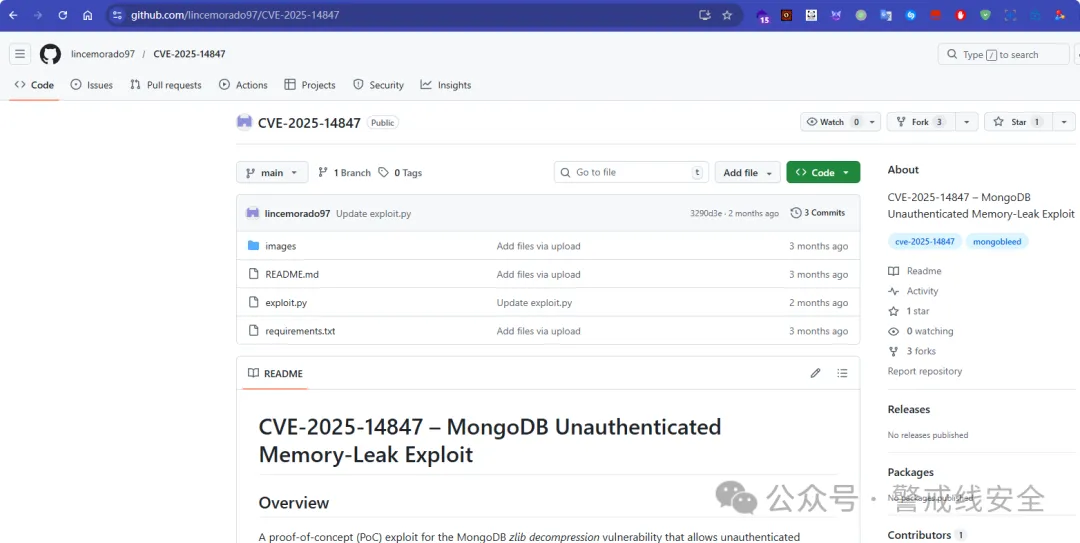Open the Contributors heading link
1080x543 pixels.
pos(919,535)
